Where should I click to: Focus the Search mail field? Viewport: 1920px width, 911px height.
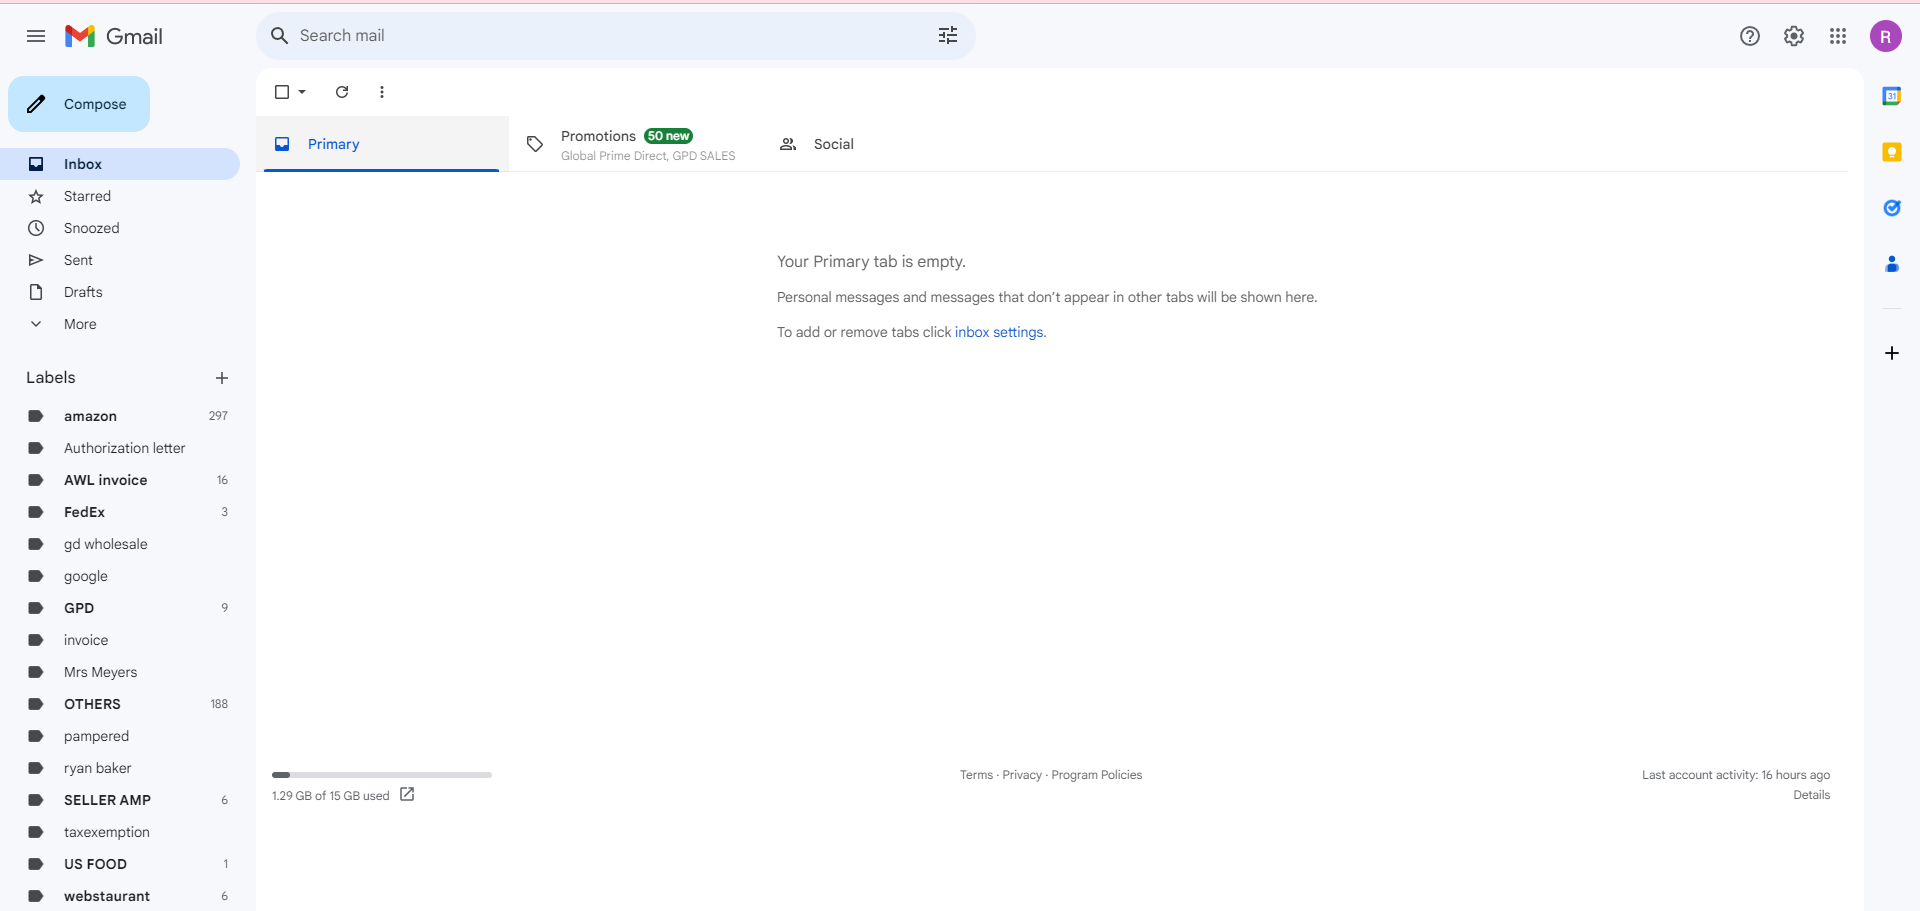point(615,36)
